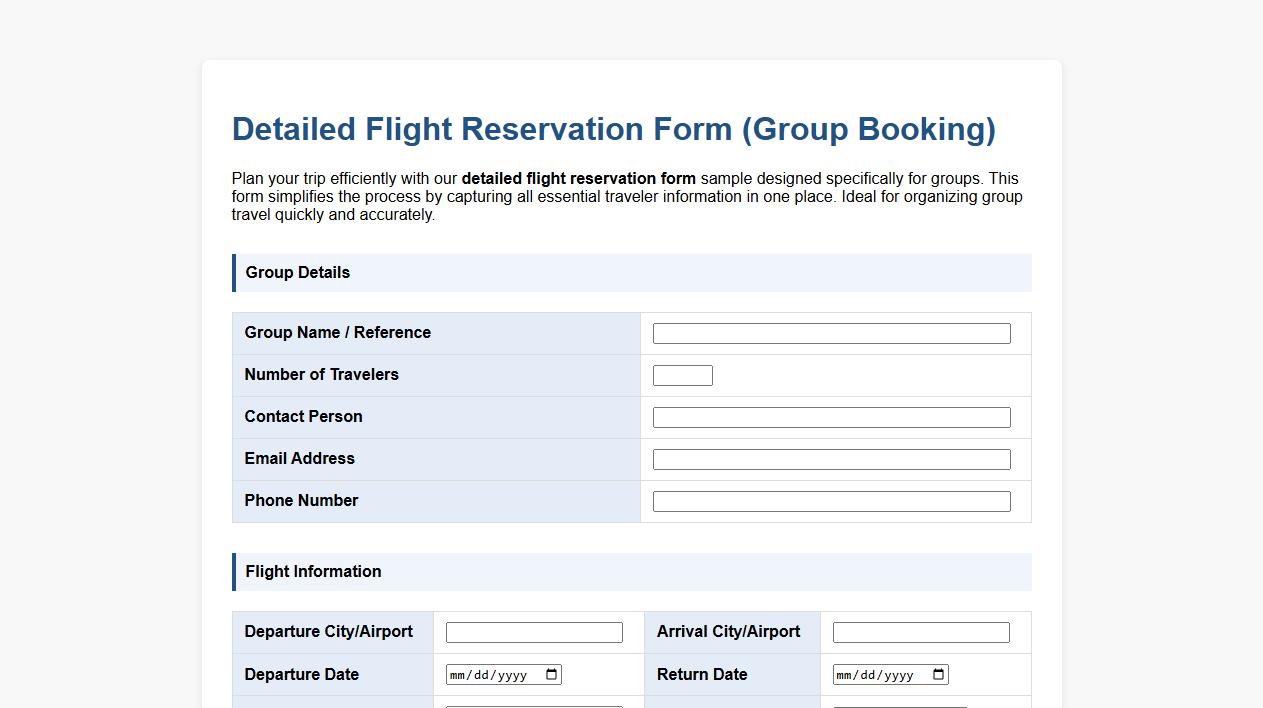Select the Contact Person input box
Image resolution: width=1263 pixels, height=708 pixels.
(x=830, y=416)
